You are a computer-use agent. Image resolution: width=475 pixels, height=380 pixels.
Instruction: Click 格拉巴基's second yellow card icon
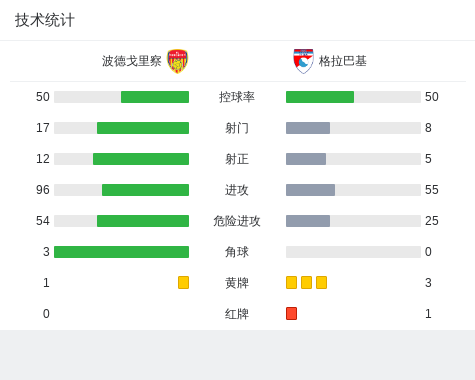pyautogui.click(x=306, y=282)
